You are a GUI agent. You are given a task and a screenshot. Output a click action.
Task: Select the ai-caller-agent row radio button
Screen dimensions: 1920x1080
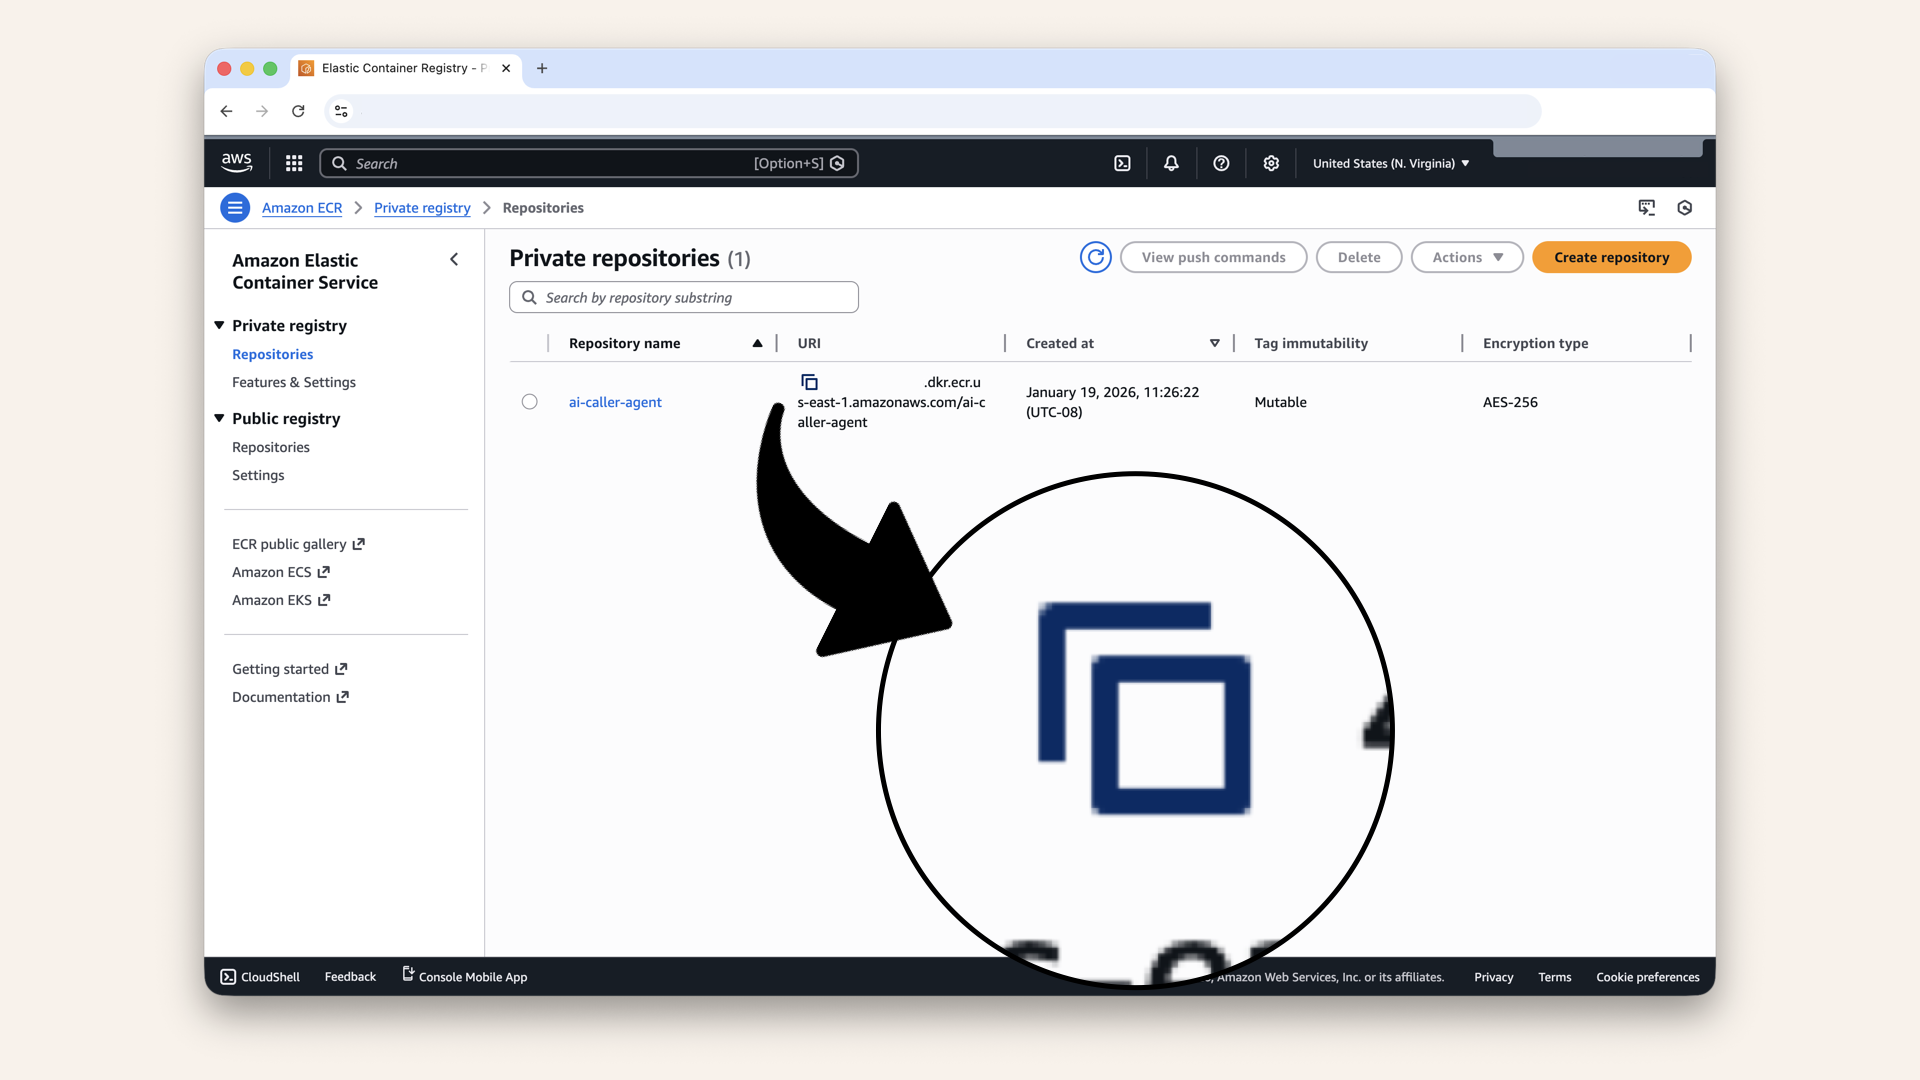point(530,401)
